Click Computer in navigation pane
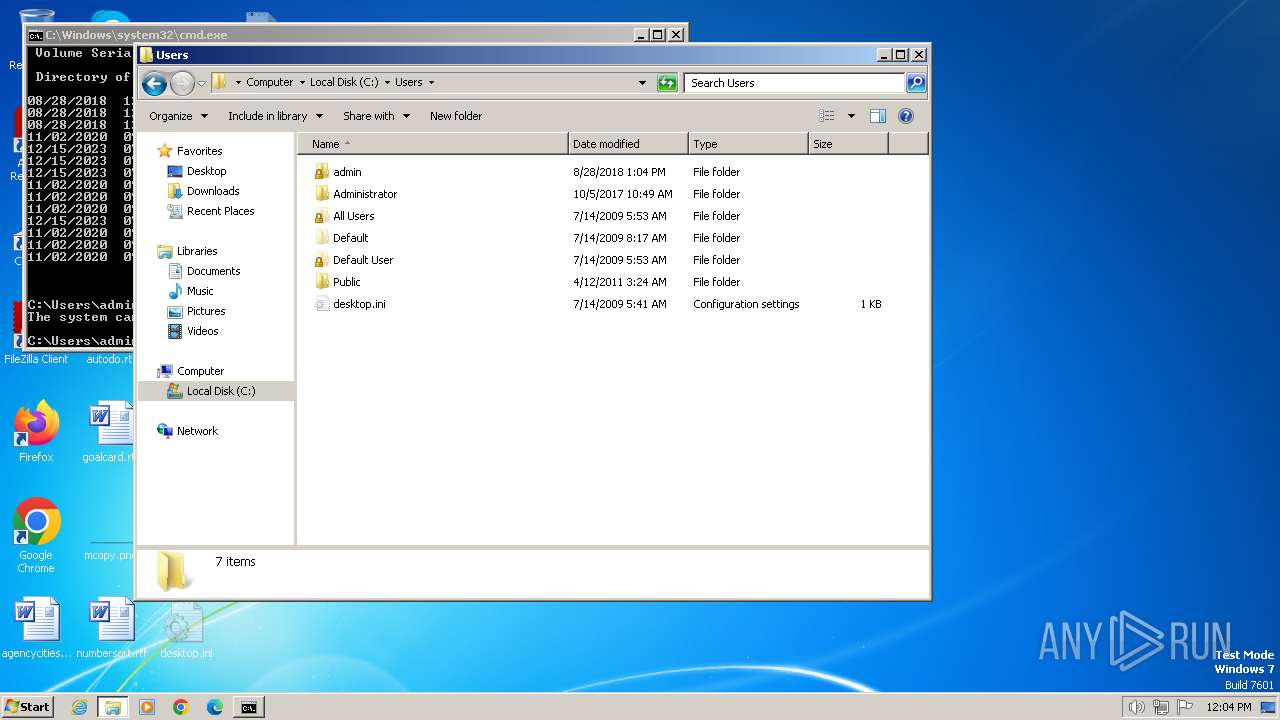Image resolution: width=1280 pixels, height=720 pixels. 200,371
